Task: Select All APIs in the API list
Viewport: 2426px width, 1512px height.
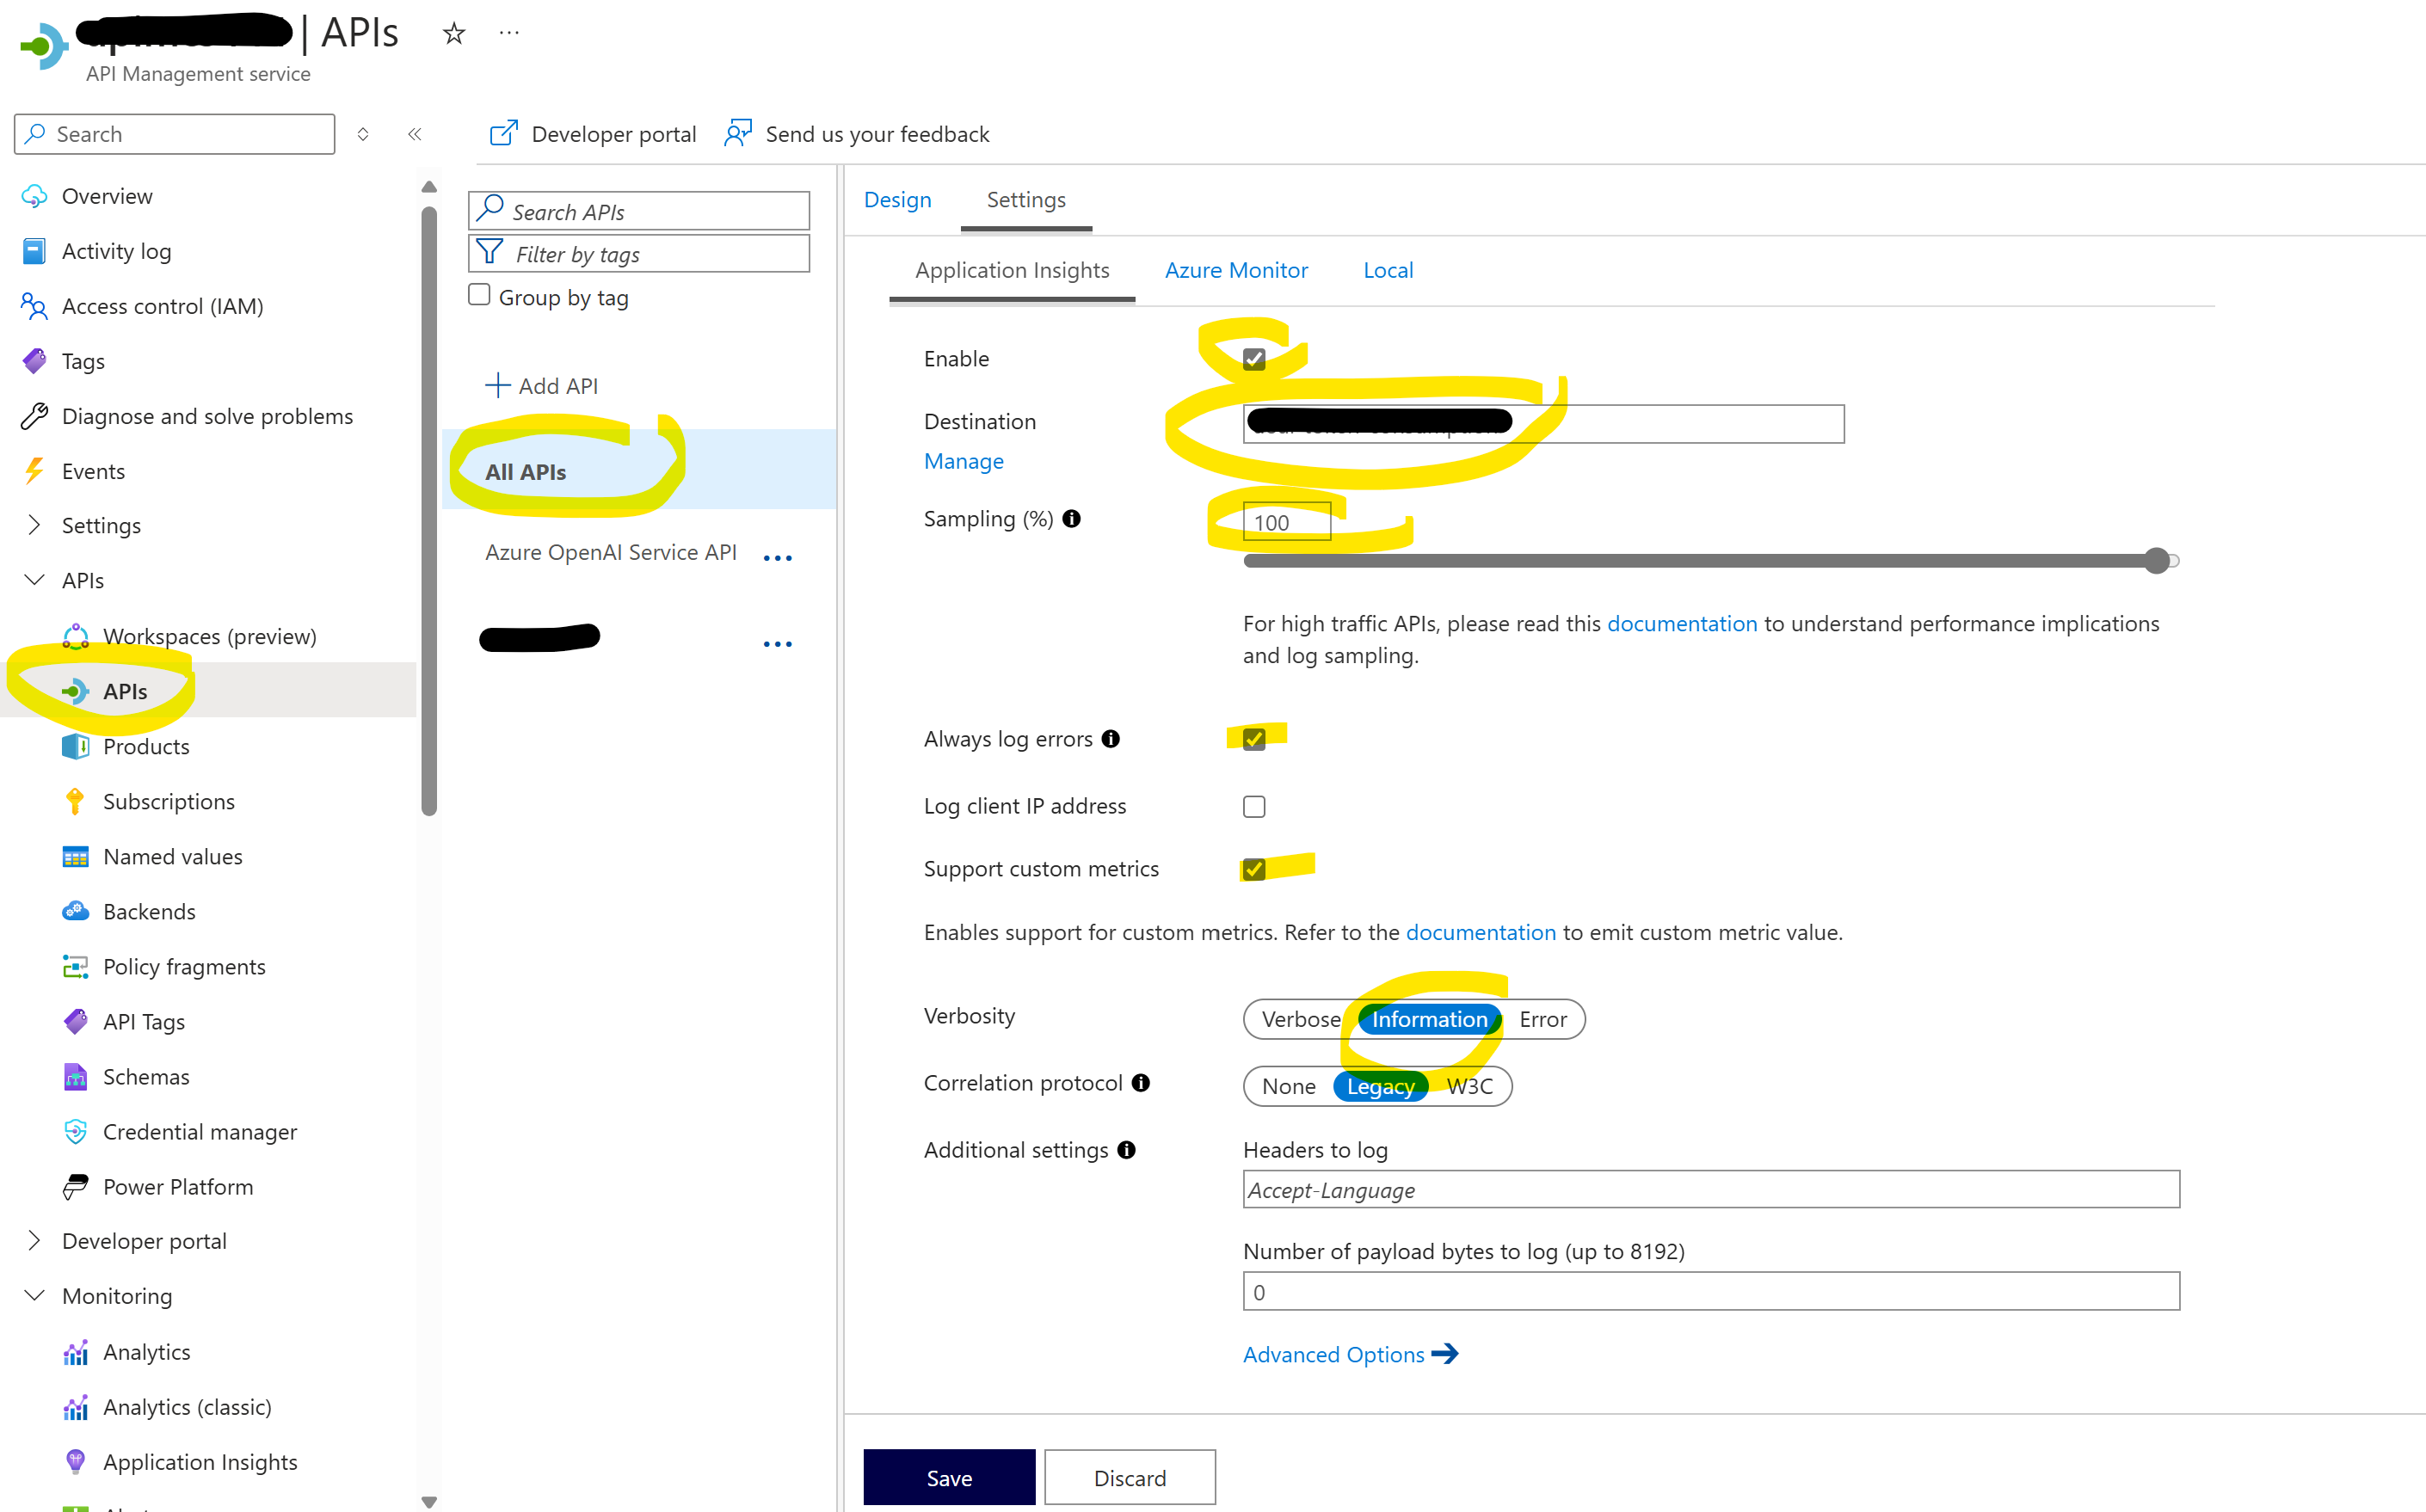Action: coord(639,471)
